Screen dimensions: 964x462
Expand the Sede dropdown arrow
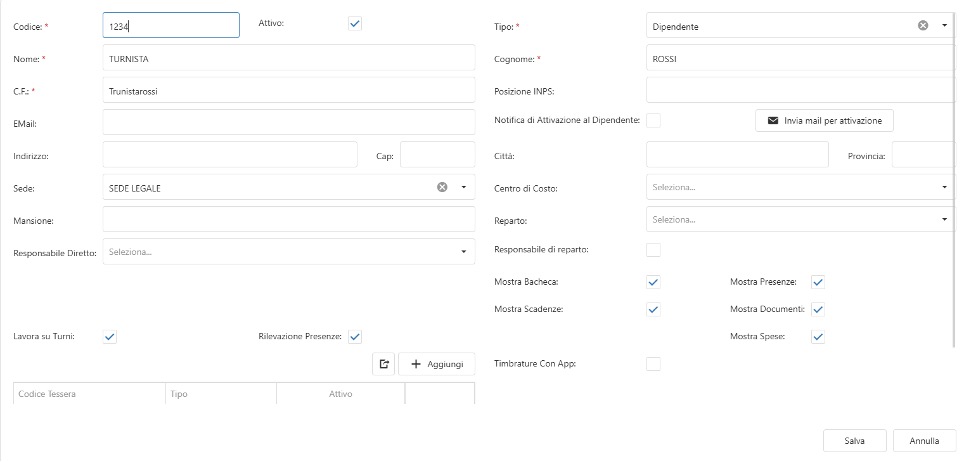[x=463, y=187]
